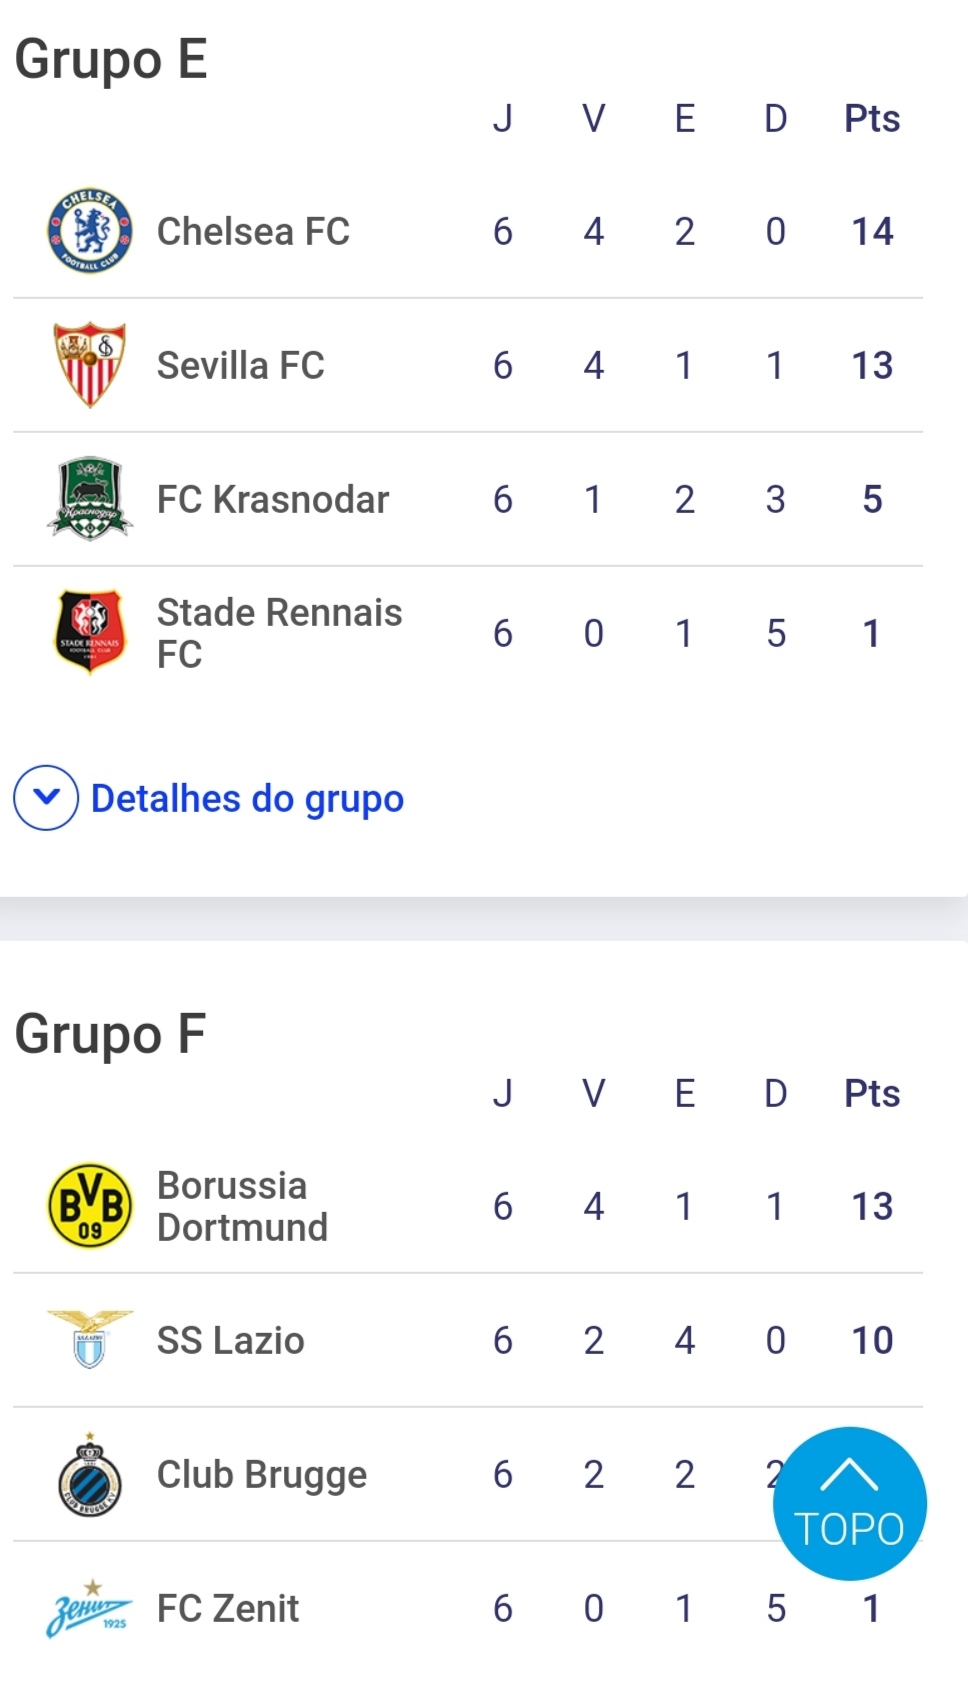Image resolution: width=968 pixels, height=1687 pixels.
Task: Expand Detalhes do grupo chevron for Grupo E
Action: tap(46, 798)
